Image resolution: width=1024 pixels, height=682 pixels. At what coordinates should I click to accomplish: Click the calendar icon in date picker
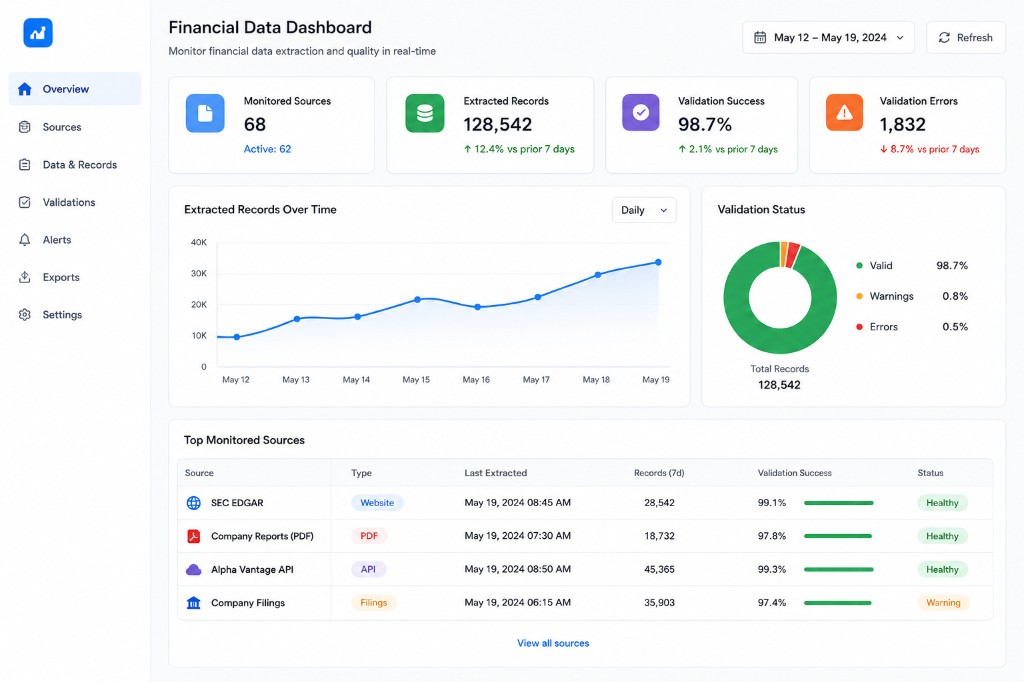(x=760, y=37)
